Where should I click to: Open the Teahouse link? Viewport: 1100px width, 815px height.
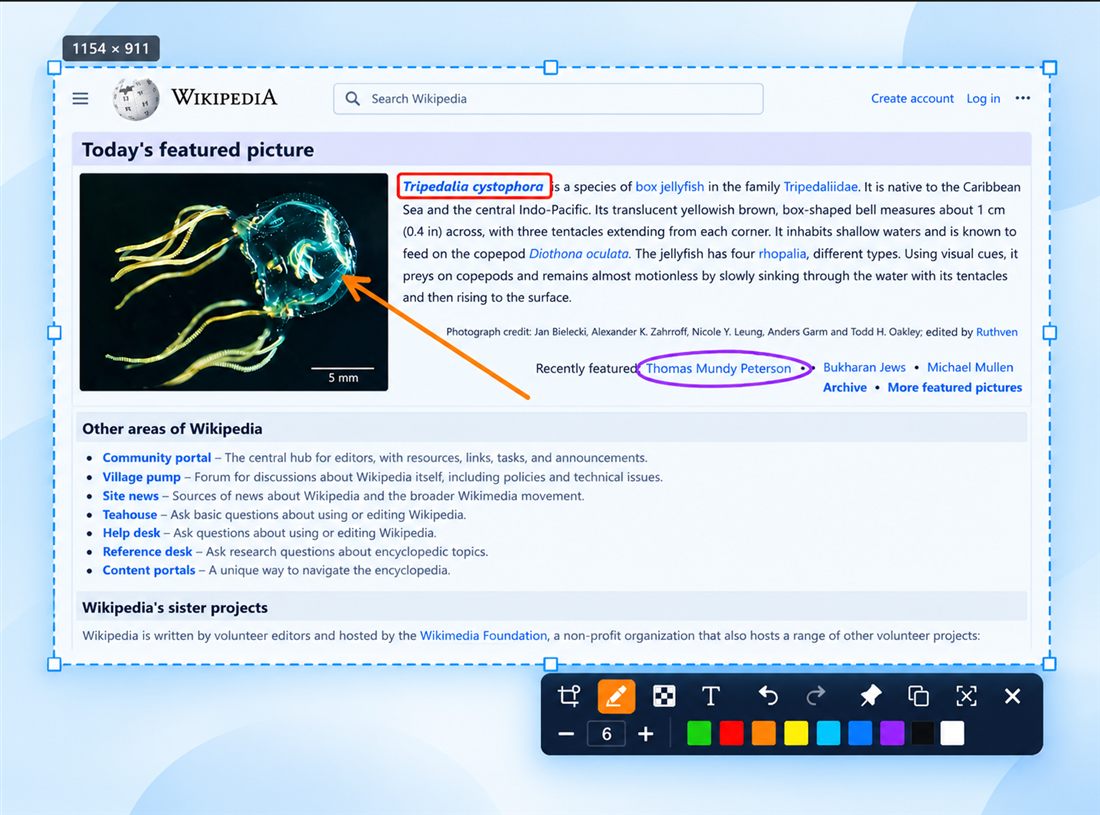coord(129,514)
